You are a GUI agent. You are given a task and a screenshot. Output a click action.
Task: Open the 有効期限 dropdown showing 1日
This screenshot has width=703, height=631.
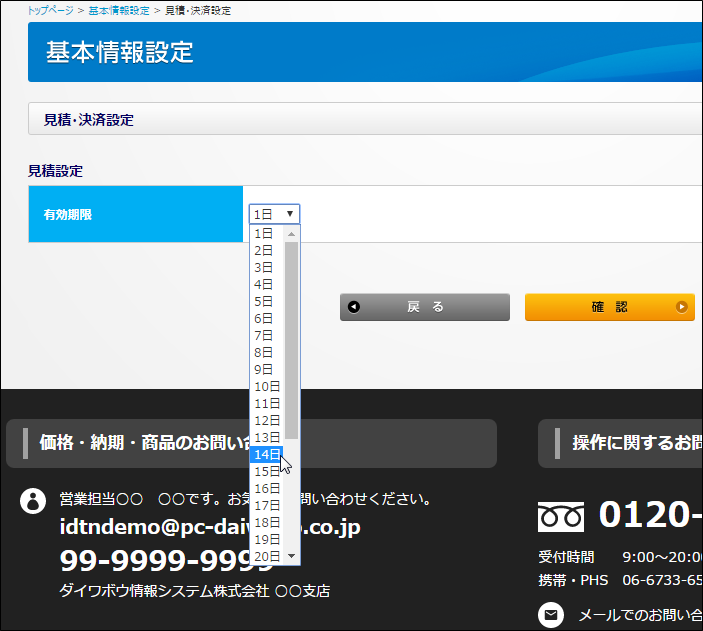click(x=274, y=214)
